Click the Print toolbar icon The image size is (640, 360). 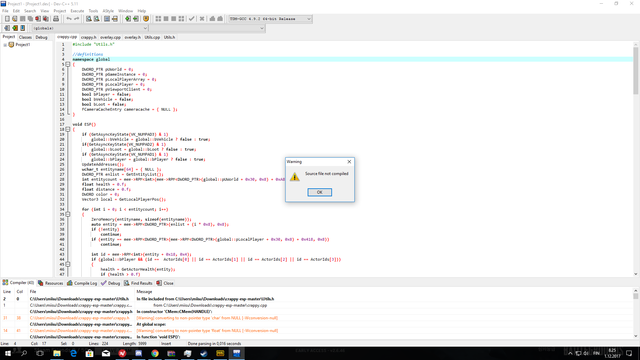(56, 19)
